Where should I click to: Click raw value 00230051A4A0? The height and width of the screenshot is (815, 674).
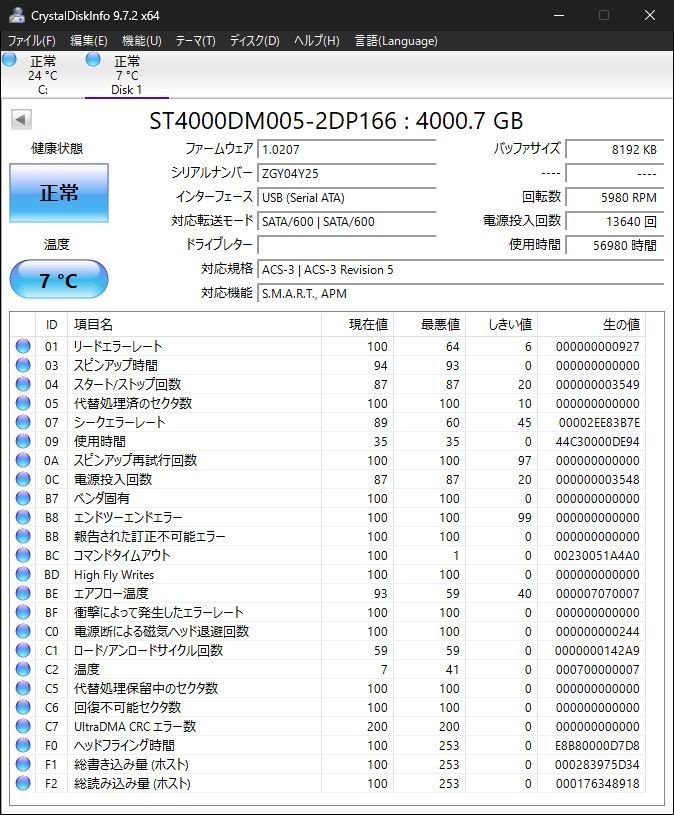click(597, 556)
